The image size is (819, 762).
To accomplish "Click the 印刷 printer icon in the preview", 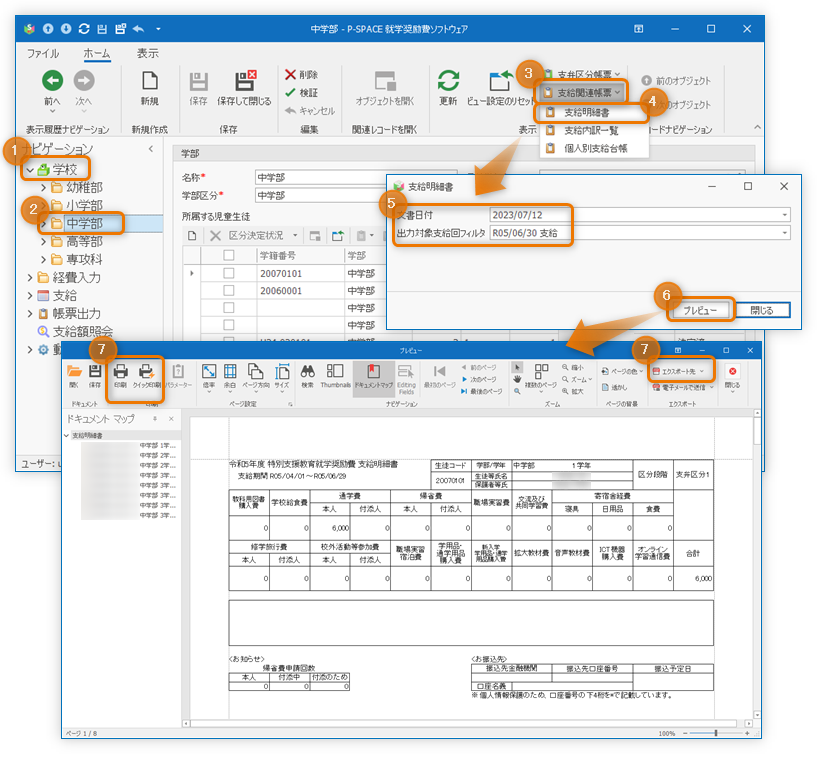I will pyautogui.click(x=121, y=371).
